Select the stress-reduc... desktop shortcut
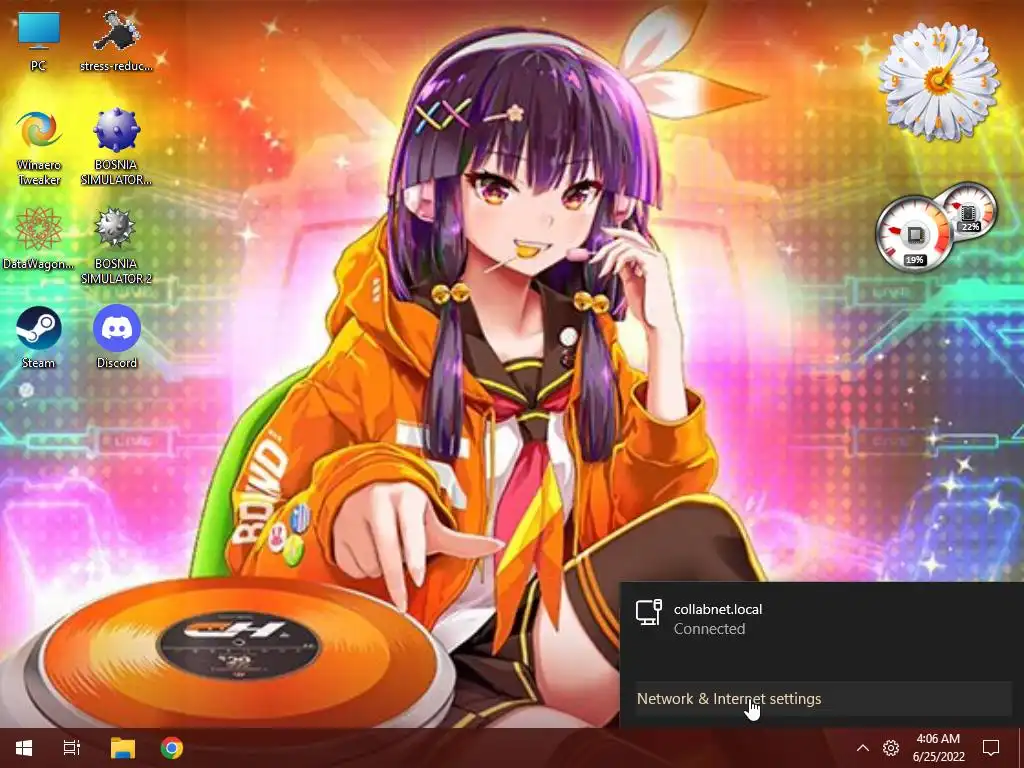1024x768 pixels. (x=116, y=41)
